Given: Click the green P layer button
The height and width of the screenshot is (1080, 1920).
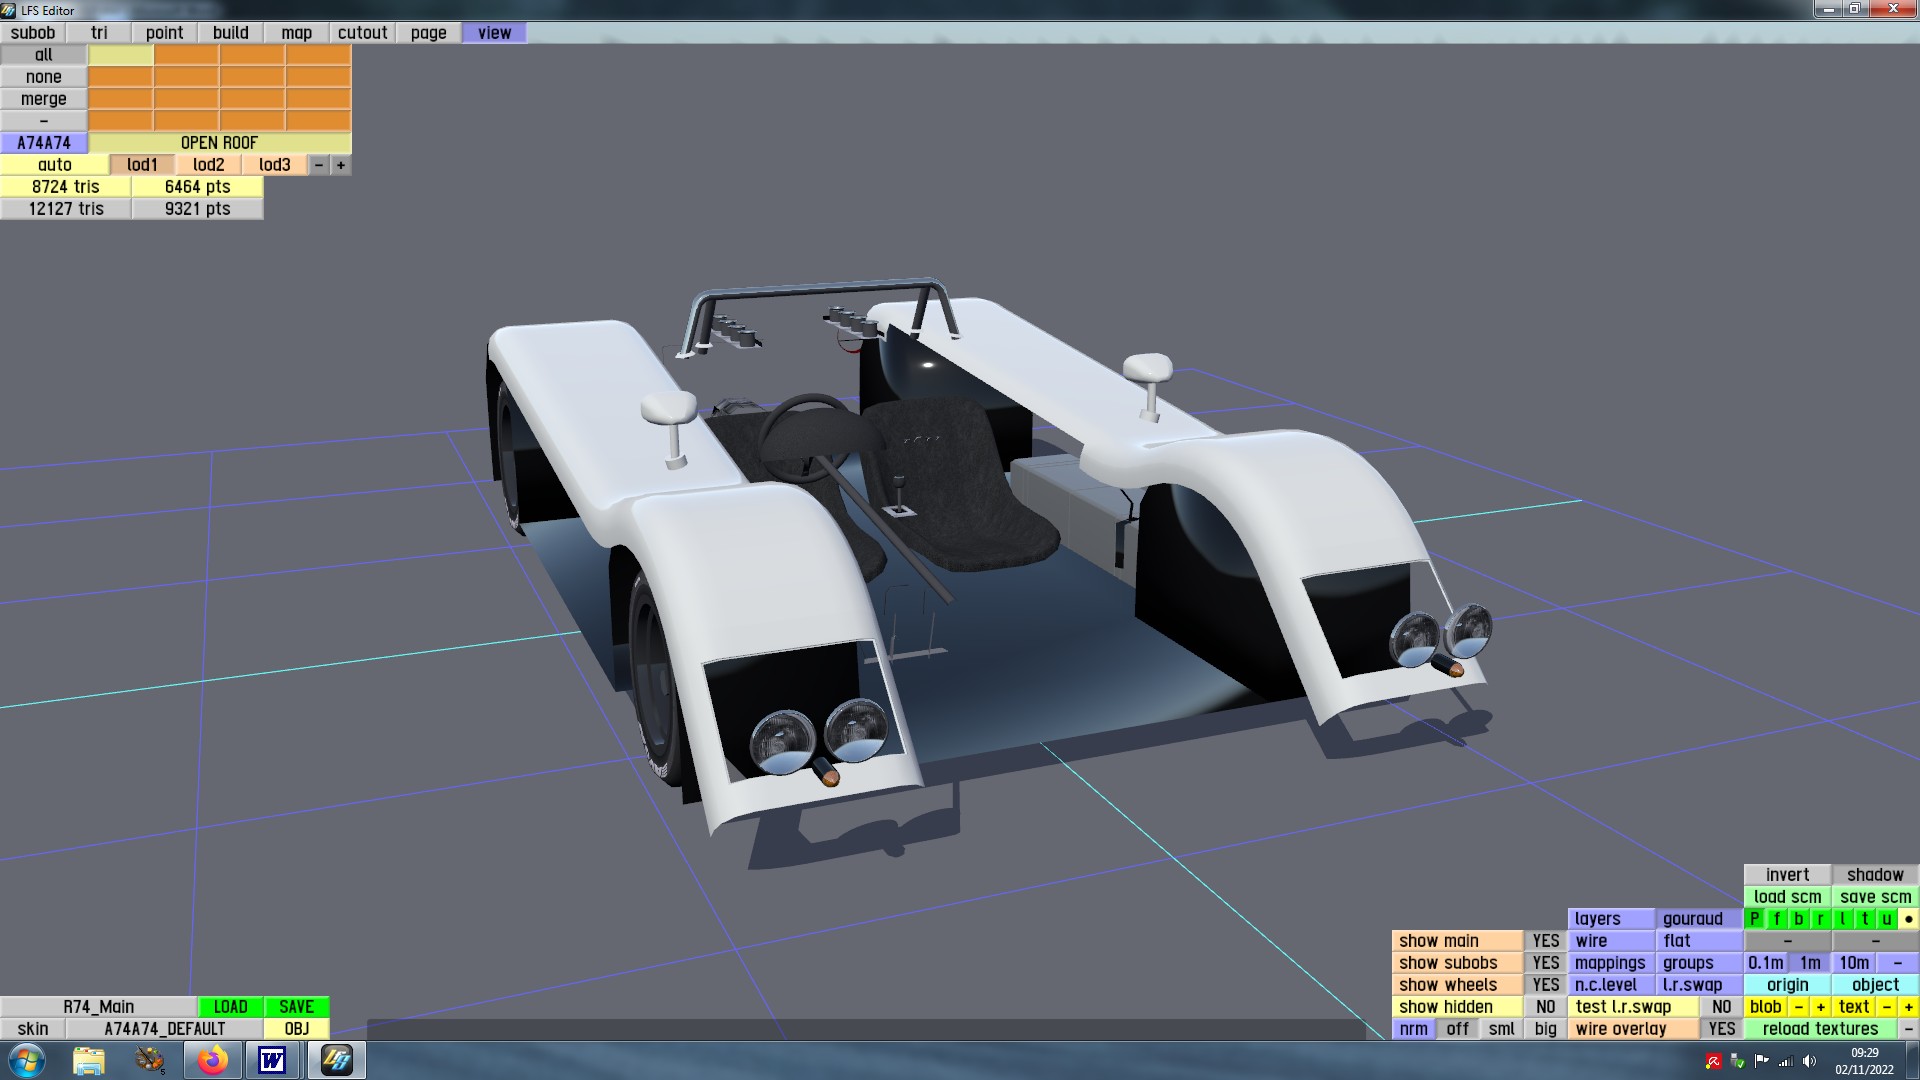Looking at the screenshot, I should coord(1755,919).
